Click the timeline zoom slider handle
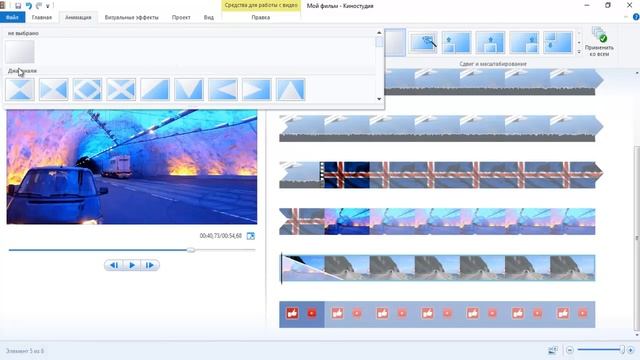The width and height of the screenshot is (640, 360). click(622, 350)
